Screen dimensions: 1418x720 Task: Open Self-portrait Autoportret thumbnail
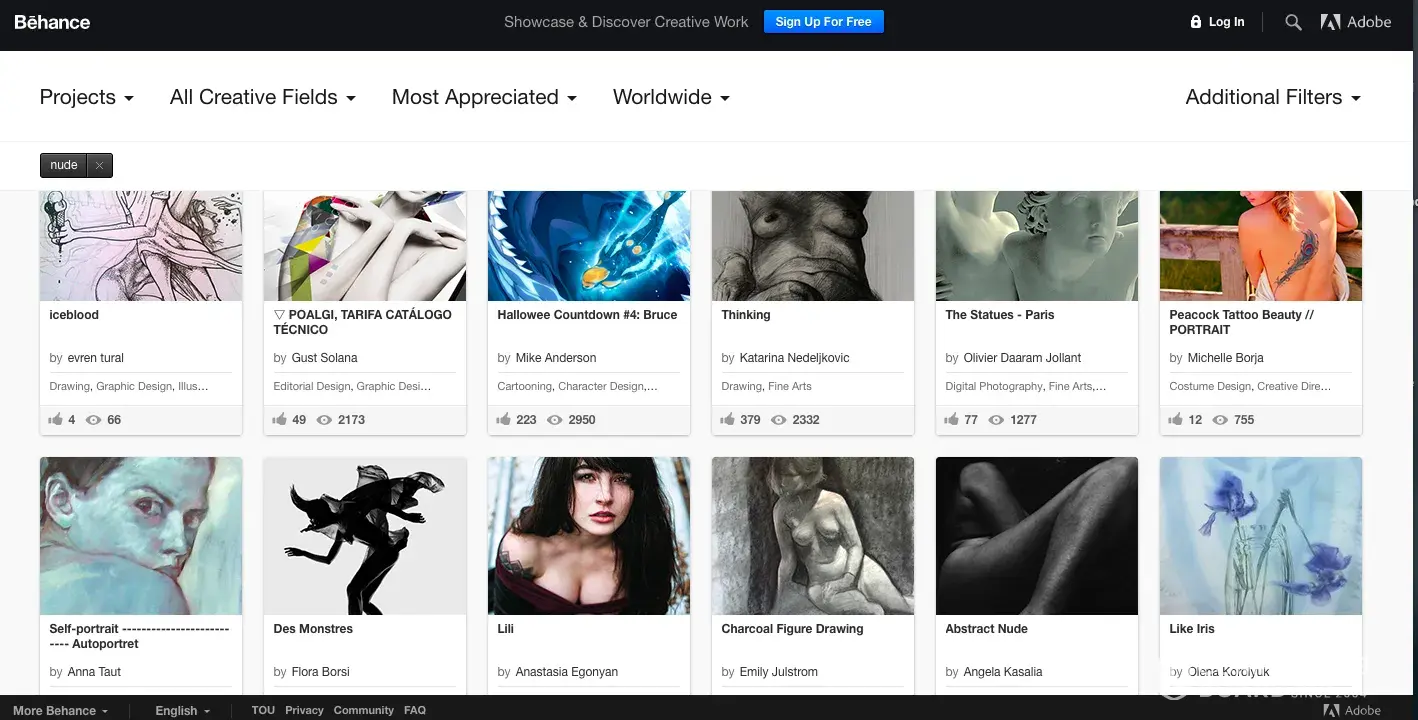[141, 536]
